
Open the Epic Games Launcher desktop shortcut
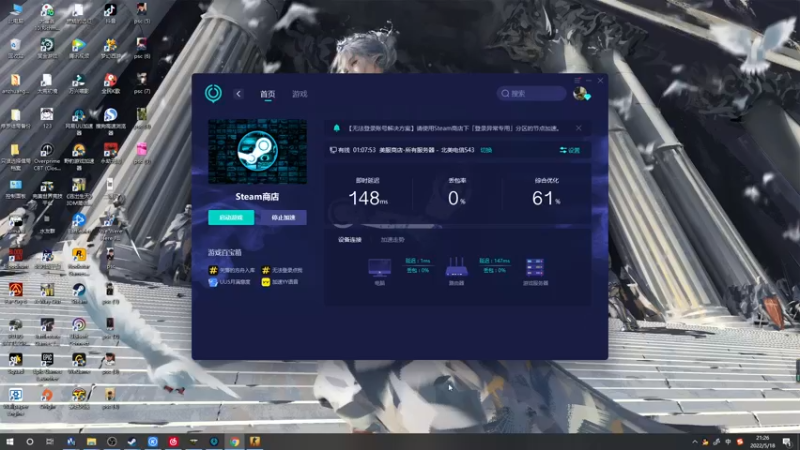click(x=47, y=365)
